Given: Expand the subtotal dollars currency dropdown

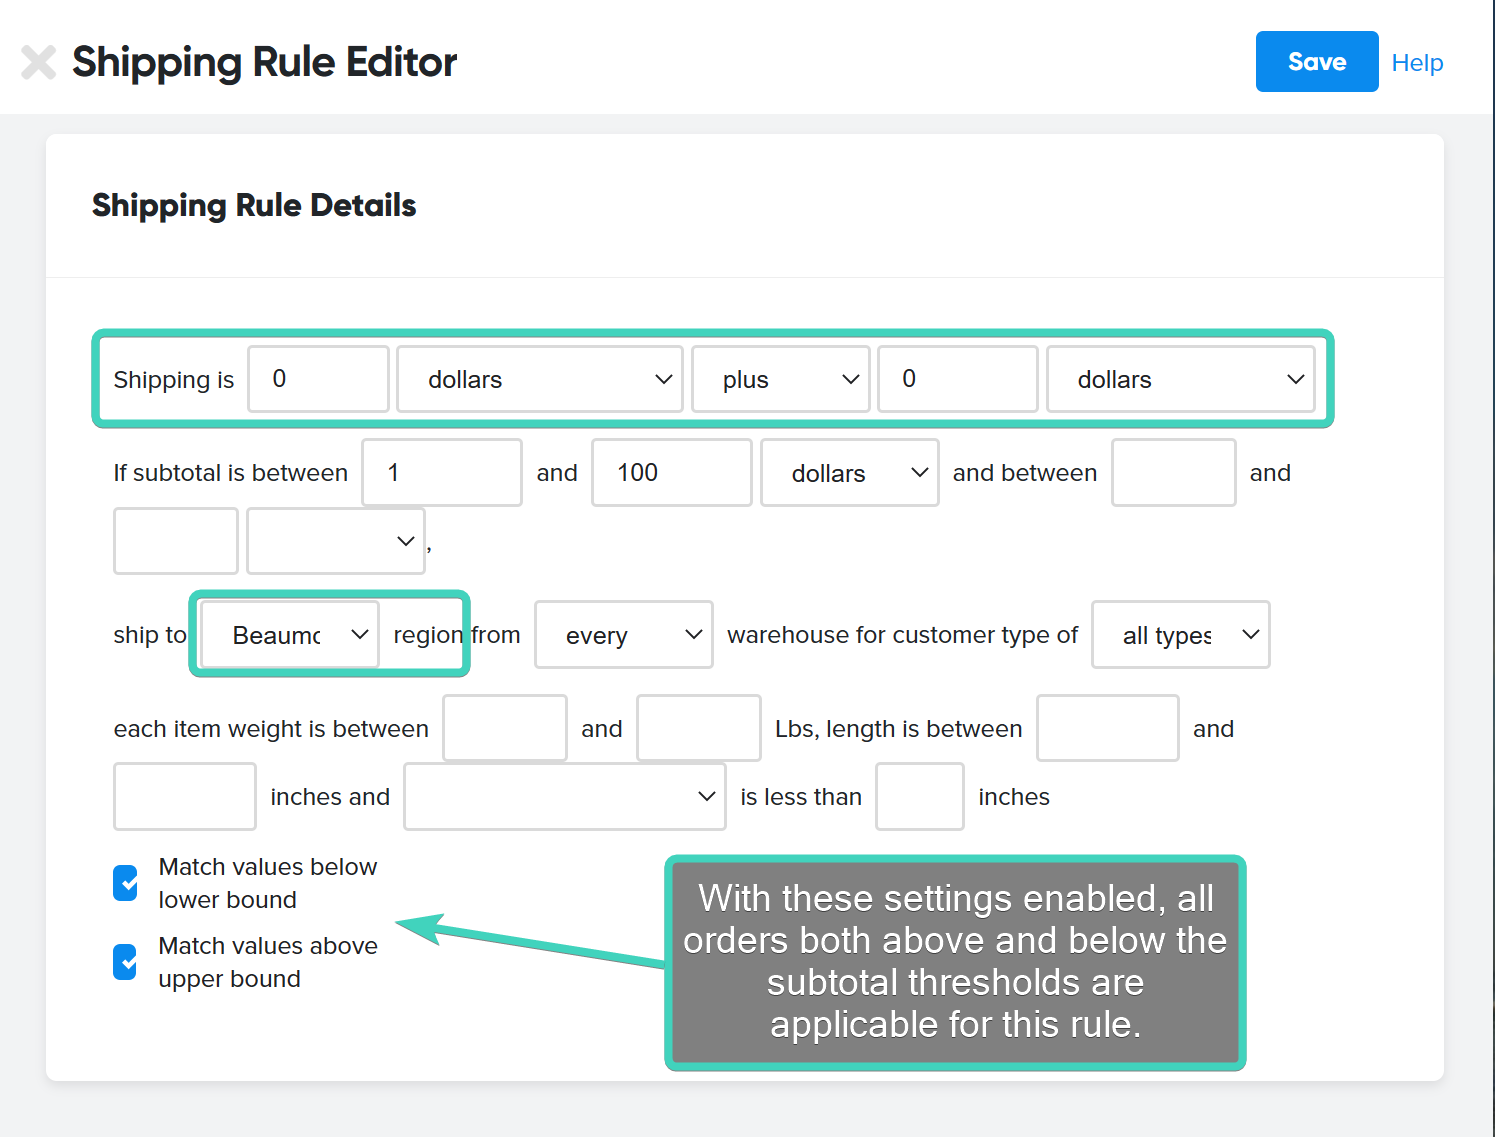Looking at the screenshot, I should pos(849,472).
